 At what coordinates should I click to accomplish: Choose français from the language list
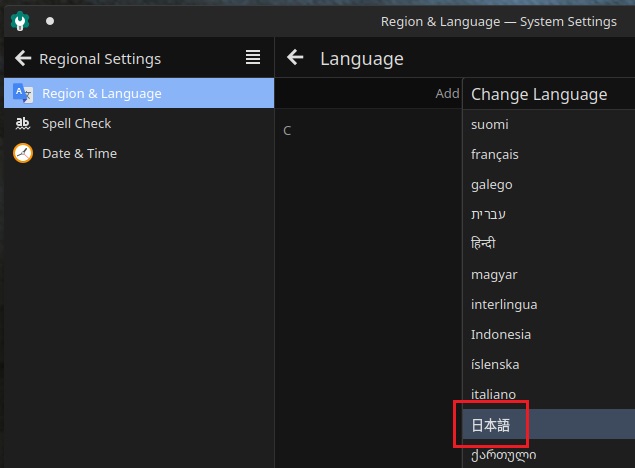pos(549,154)
